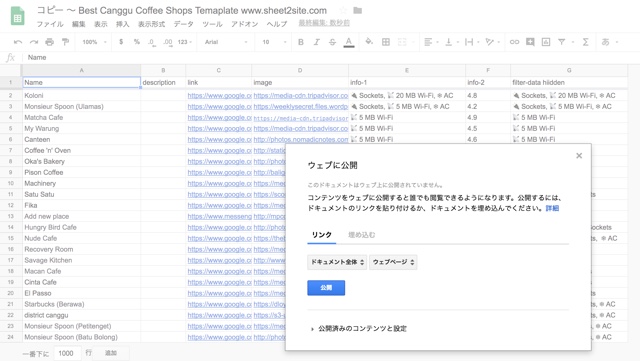
Task: Select cell containing rating 4.8
Action: point(488,96)
